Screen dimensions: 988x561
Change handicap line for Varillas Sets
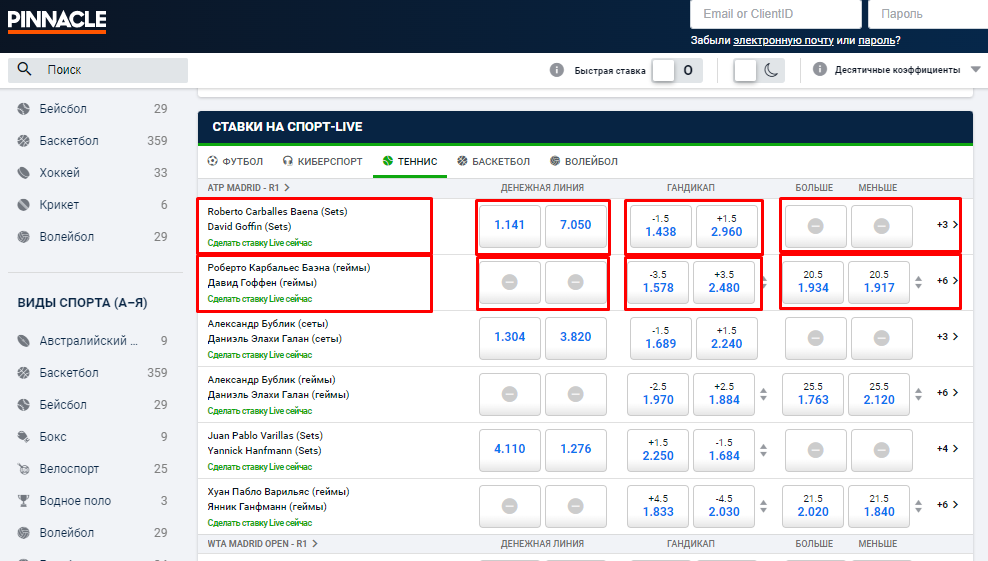tap(764, 451)
